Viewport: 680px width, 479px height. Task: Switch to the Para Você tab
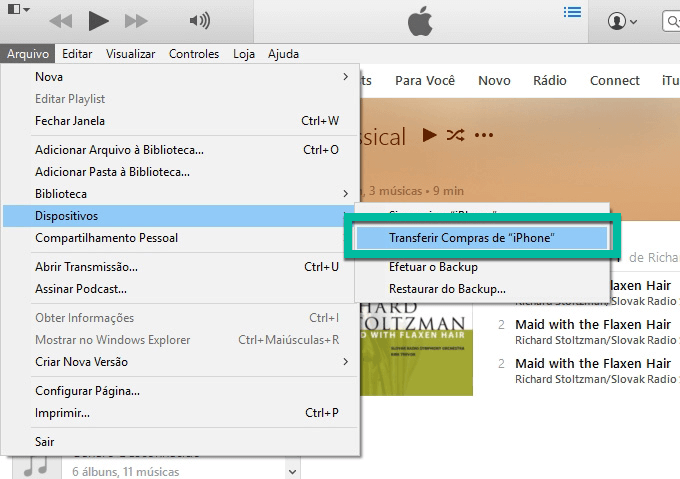pos(425,81)
